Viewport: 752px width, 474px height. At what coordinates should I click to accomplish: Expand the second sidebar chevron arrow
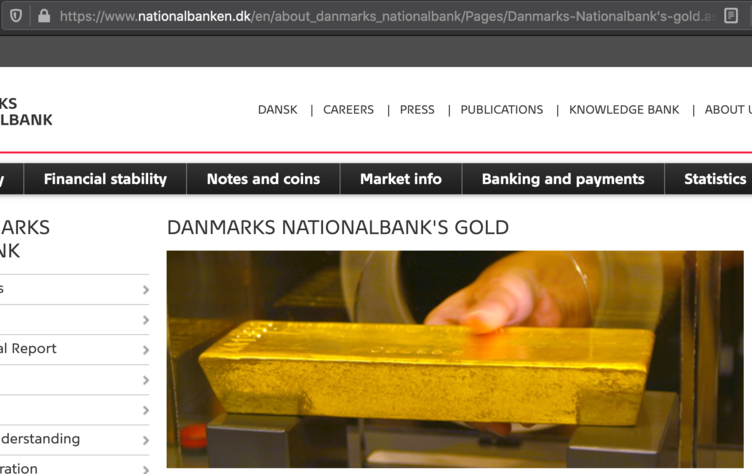tap(146, 320)
